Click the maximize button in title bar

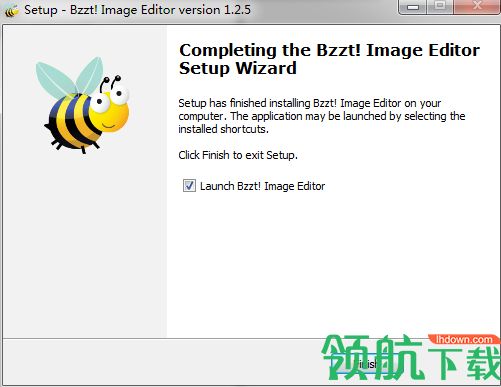coord(440,7)
